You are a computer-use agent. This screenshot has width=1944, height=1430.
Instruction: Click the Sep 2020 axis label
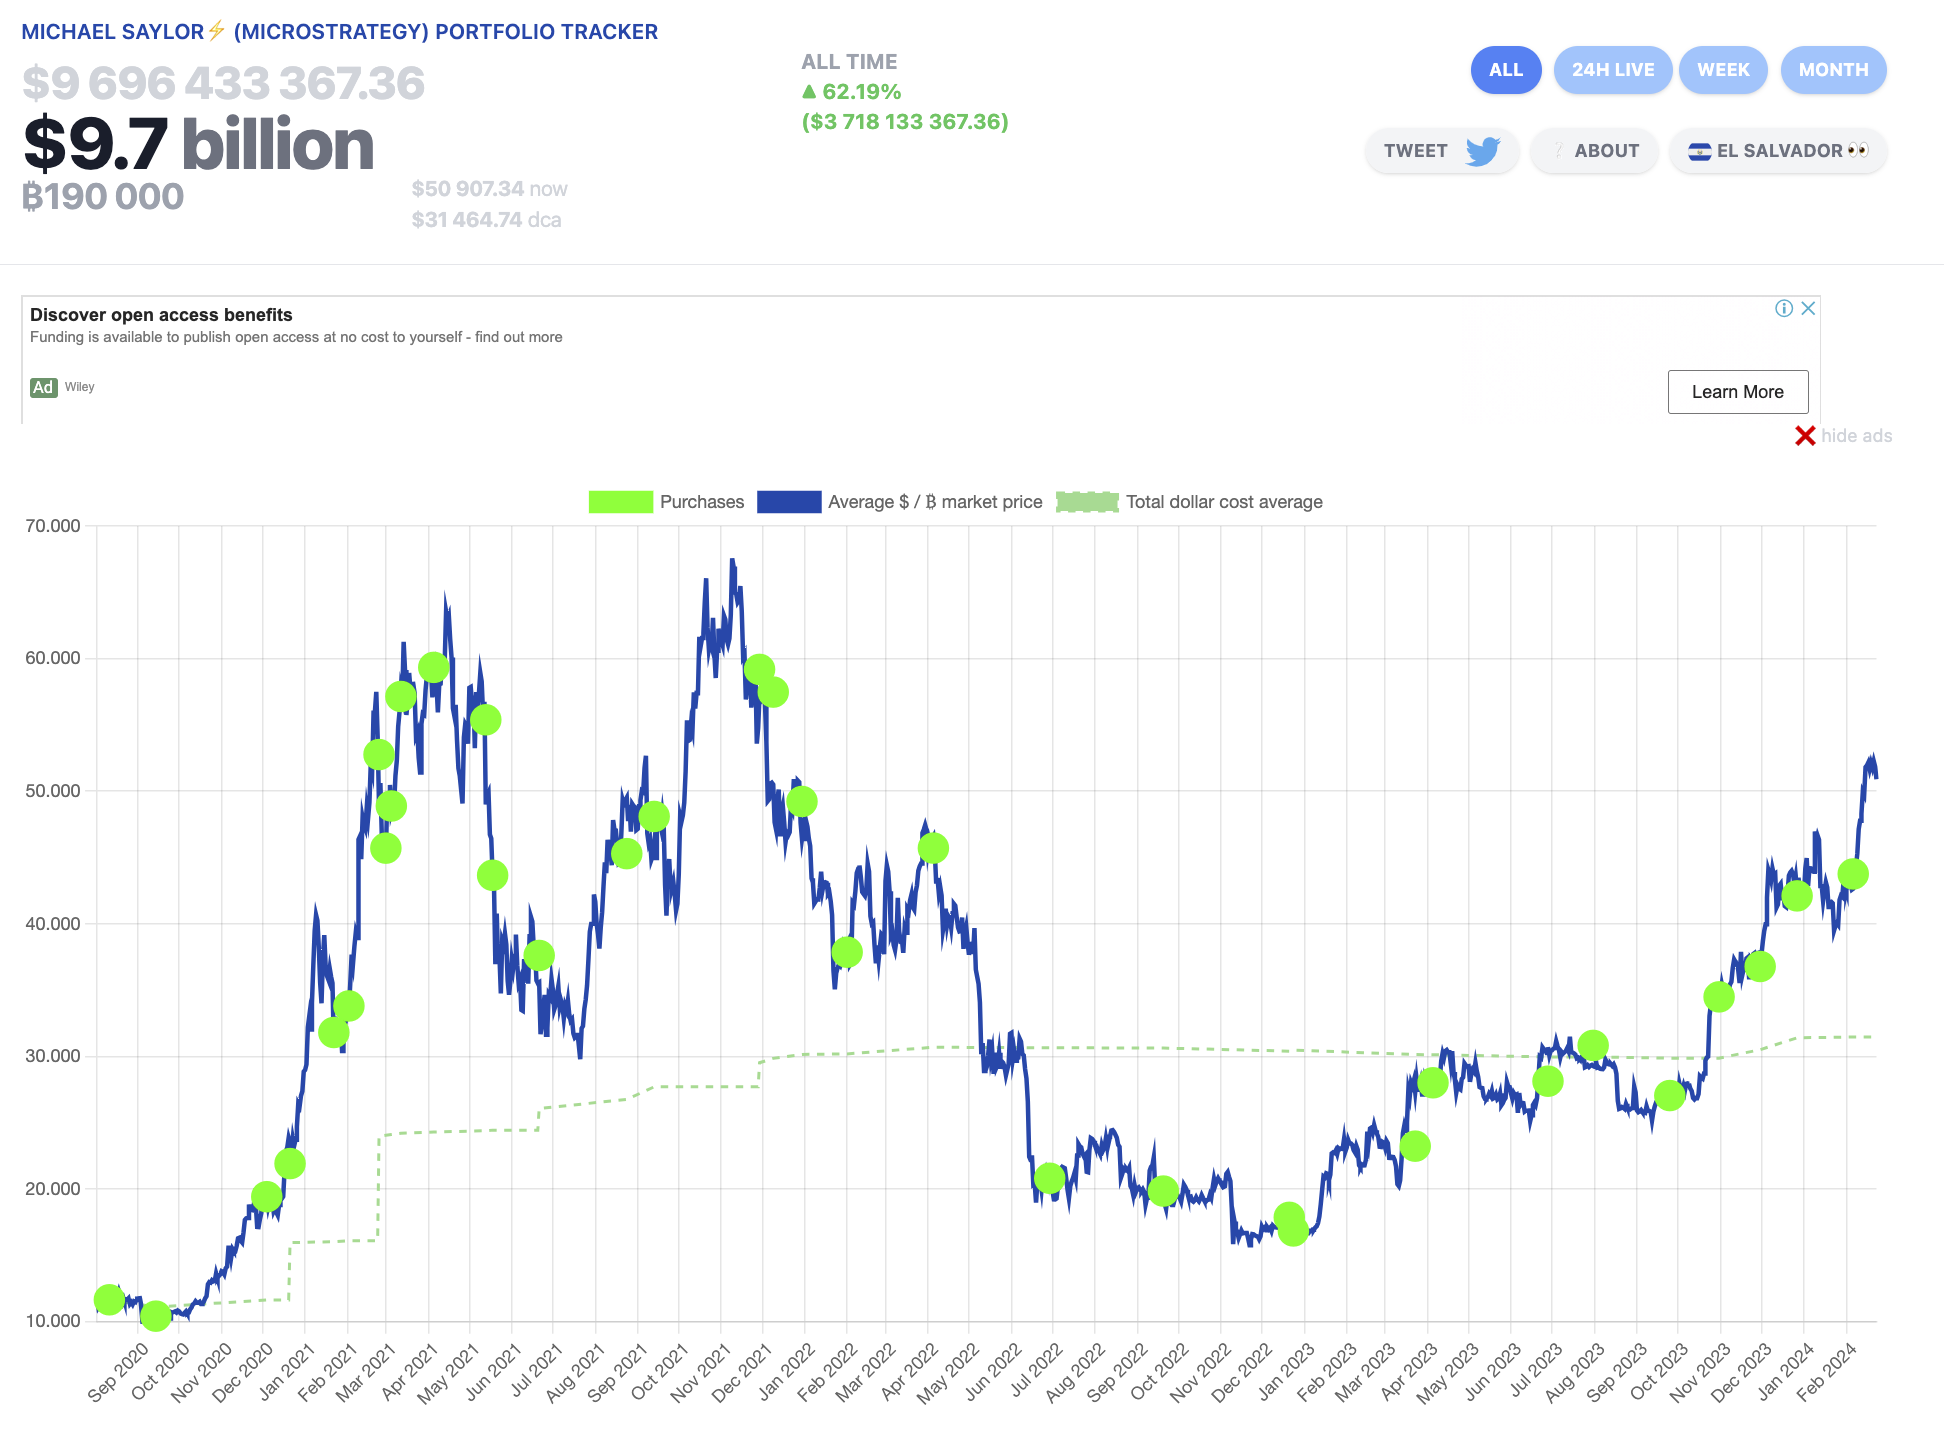[119, 1372]
